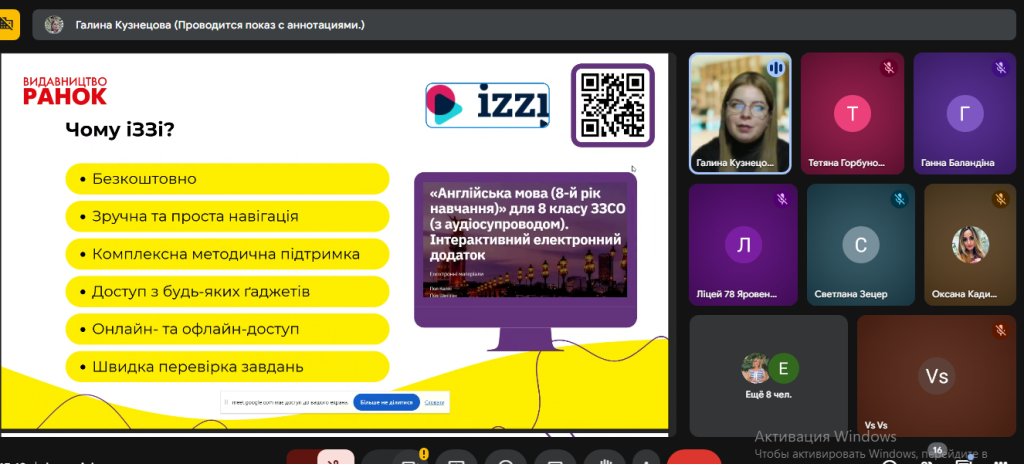
Task: Click the blue "Більше не ділитися" button
Action: point(386,402)
